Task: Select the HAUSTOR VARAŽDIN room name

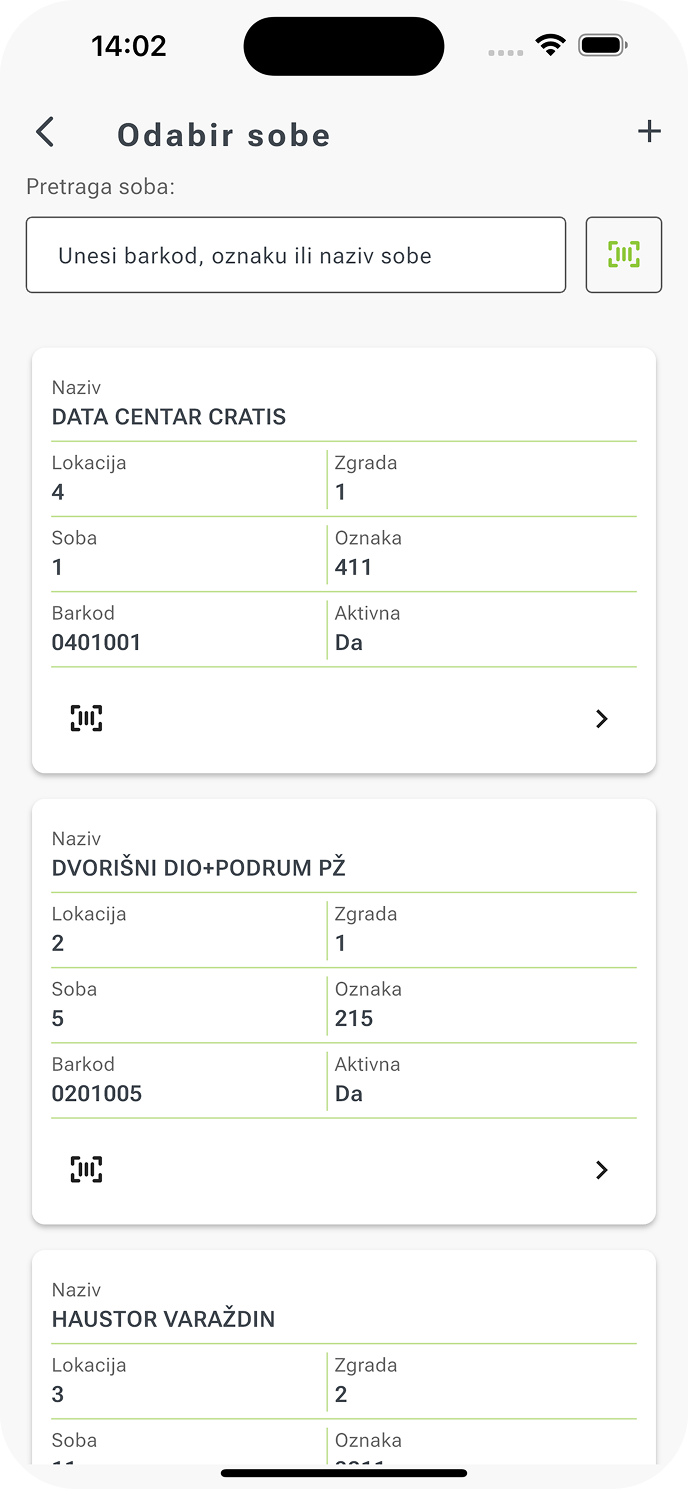Action: pyautogui.click(x=163, y=1319)
